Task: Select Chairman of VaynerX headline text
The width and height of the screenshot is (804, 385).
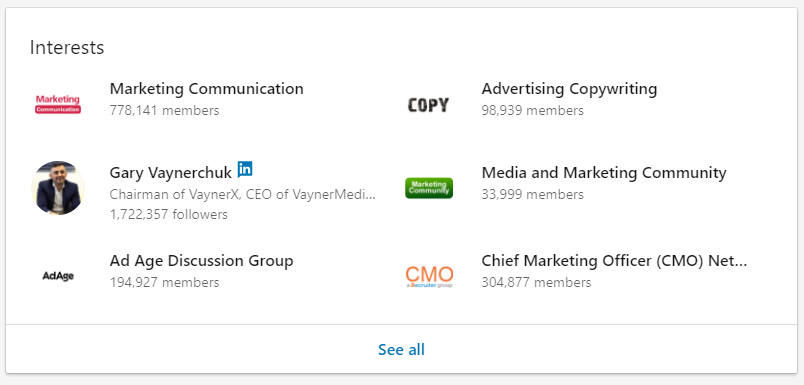Action: point(243,195)
